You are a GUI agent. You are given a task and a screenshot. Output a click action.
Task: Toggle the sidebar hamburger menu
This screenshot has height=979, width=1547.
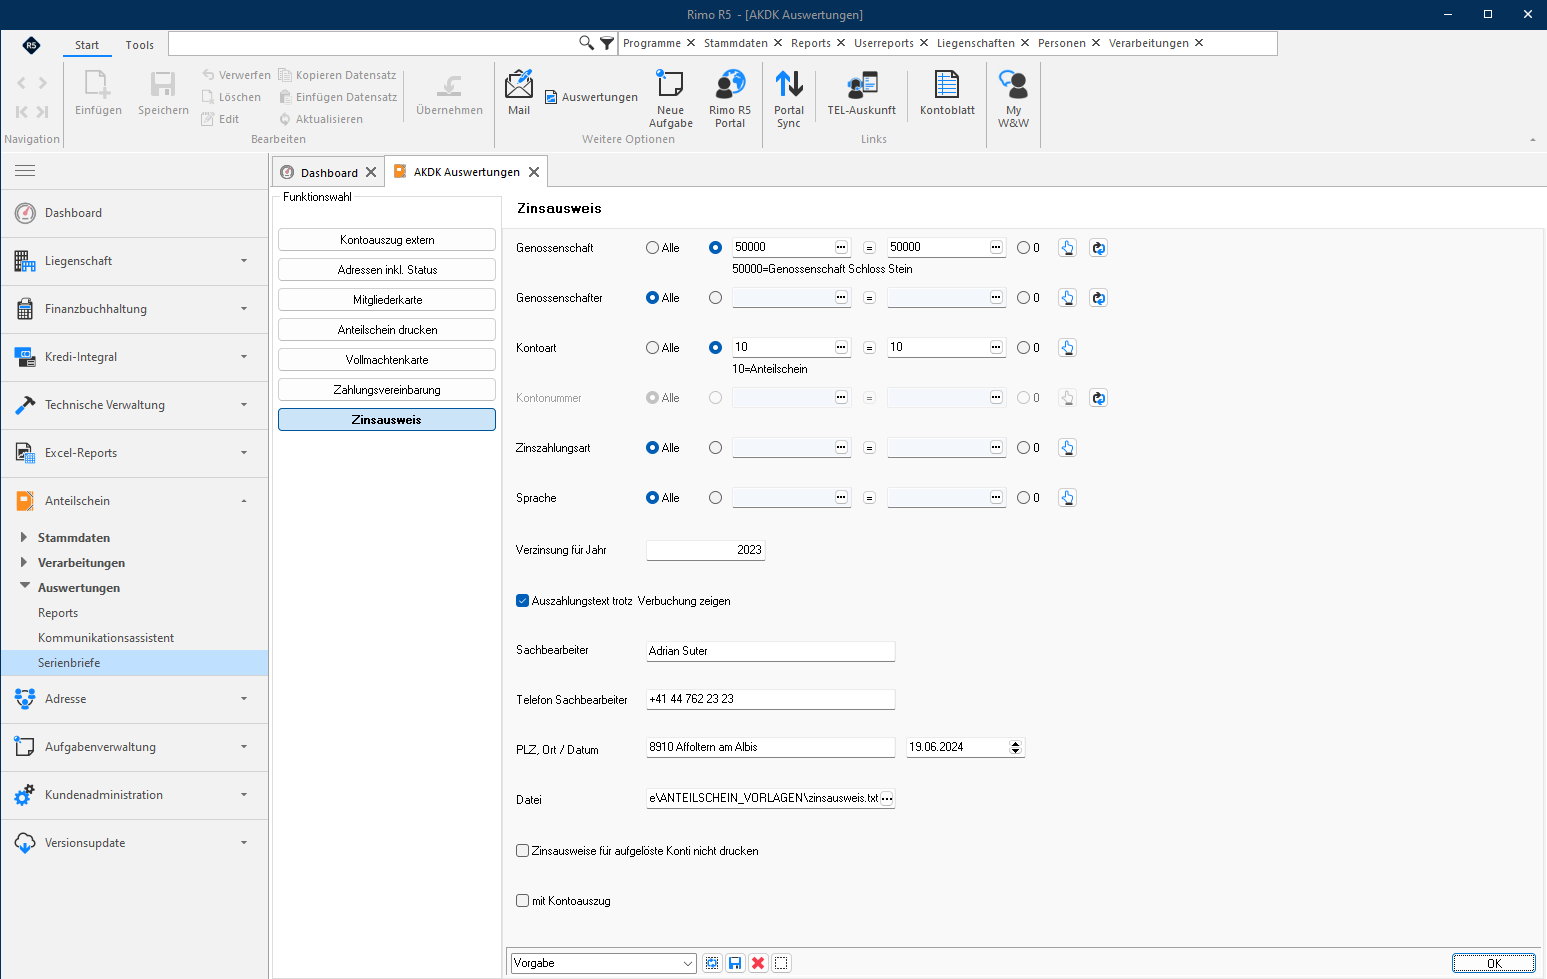(25, 171)
